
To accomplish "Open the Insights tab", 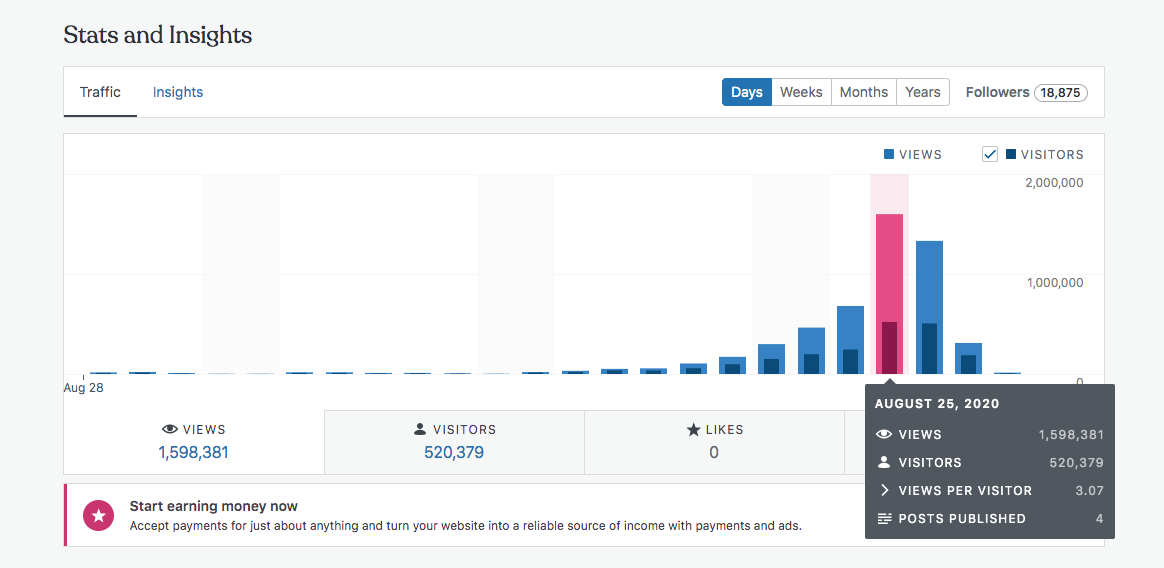I will click(178, 92).
